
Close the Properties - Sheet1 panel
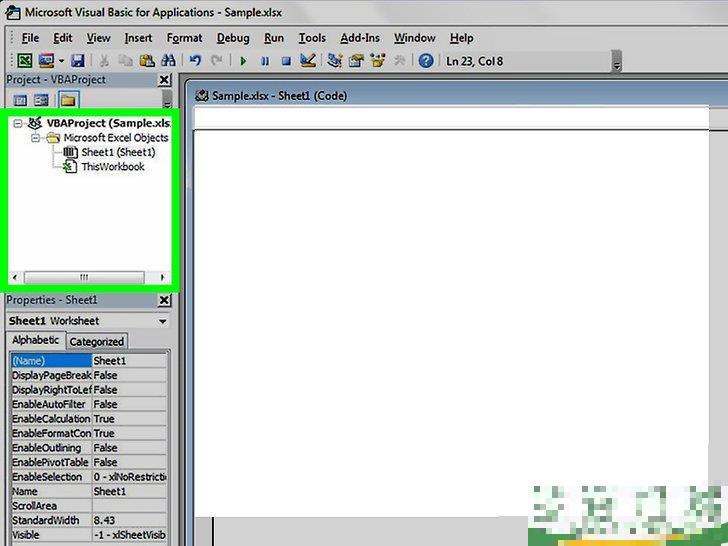(164, 300)
